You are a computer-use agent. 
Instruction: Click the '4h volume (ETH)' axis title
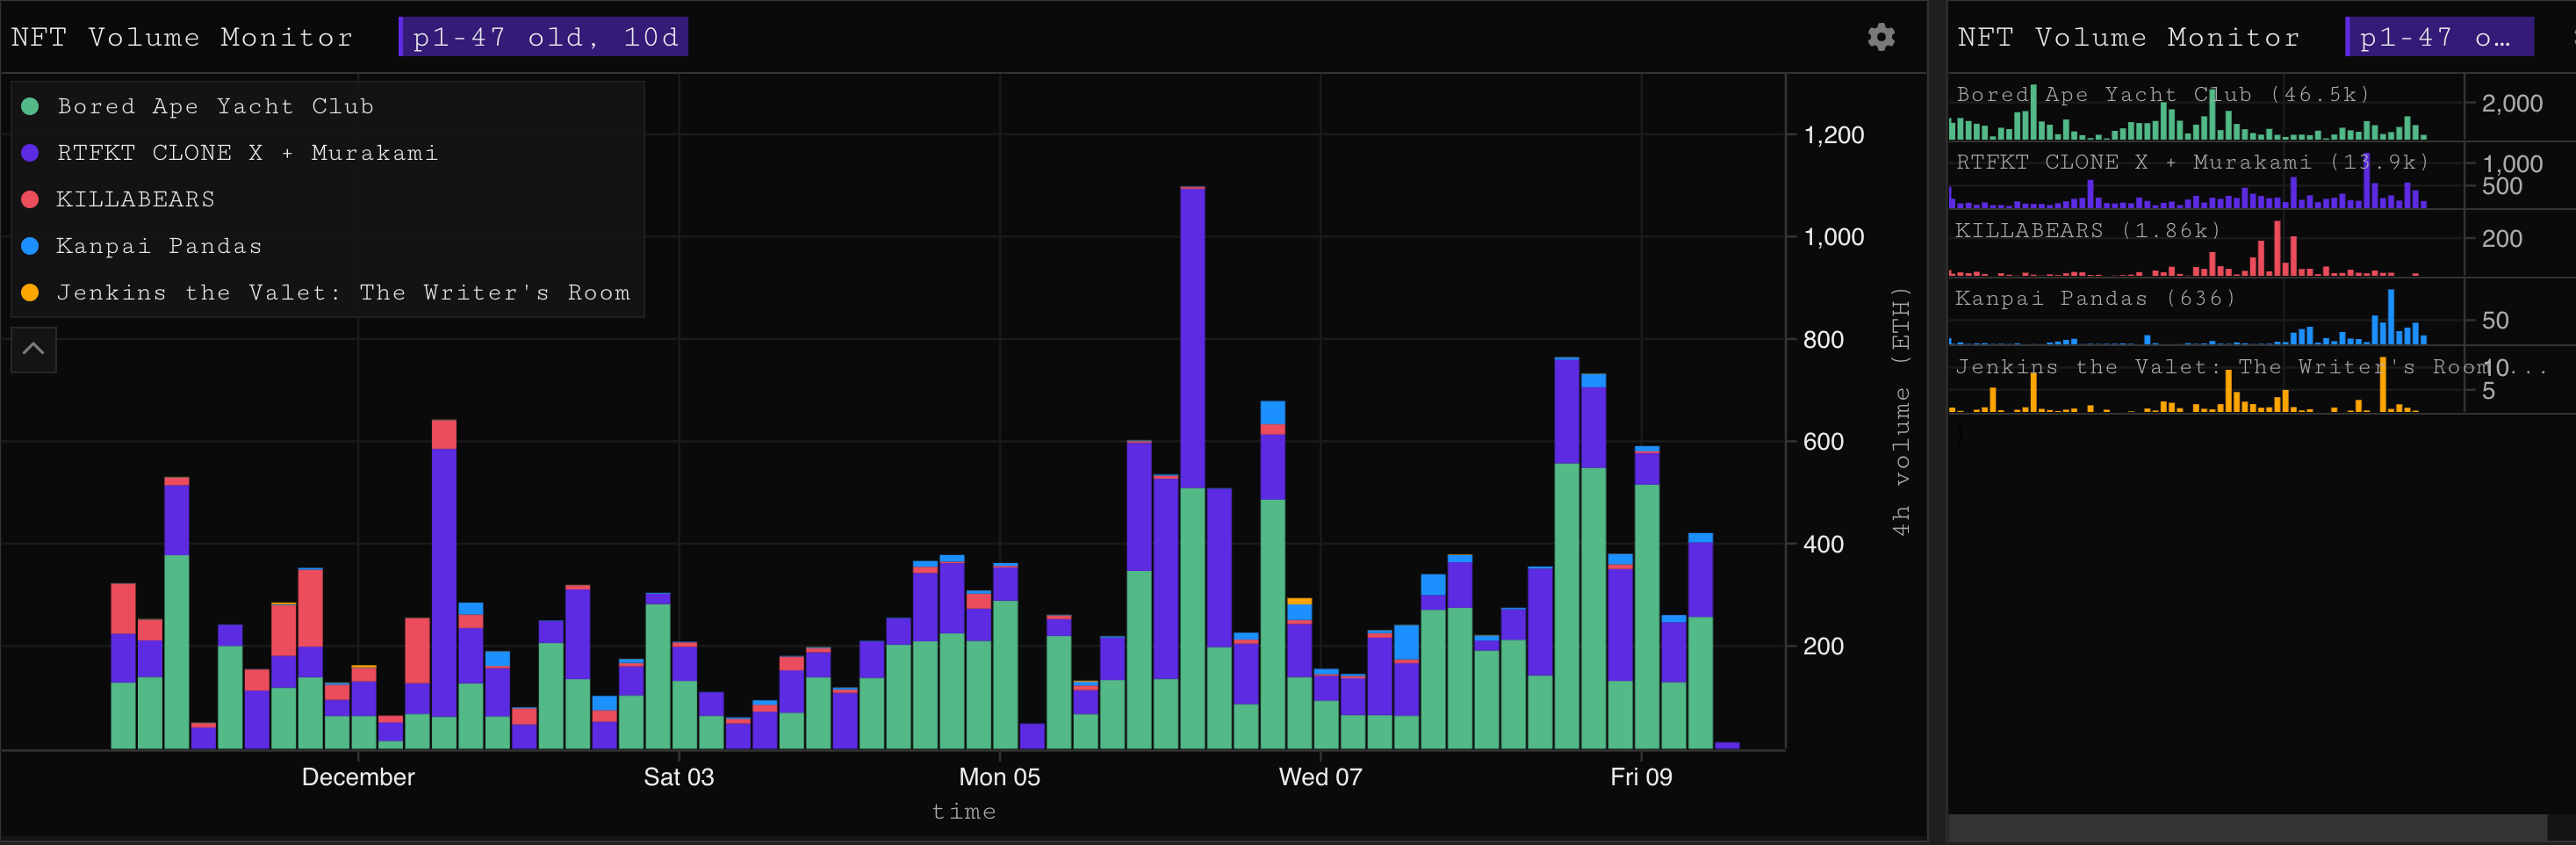(x=1901, y=411)
